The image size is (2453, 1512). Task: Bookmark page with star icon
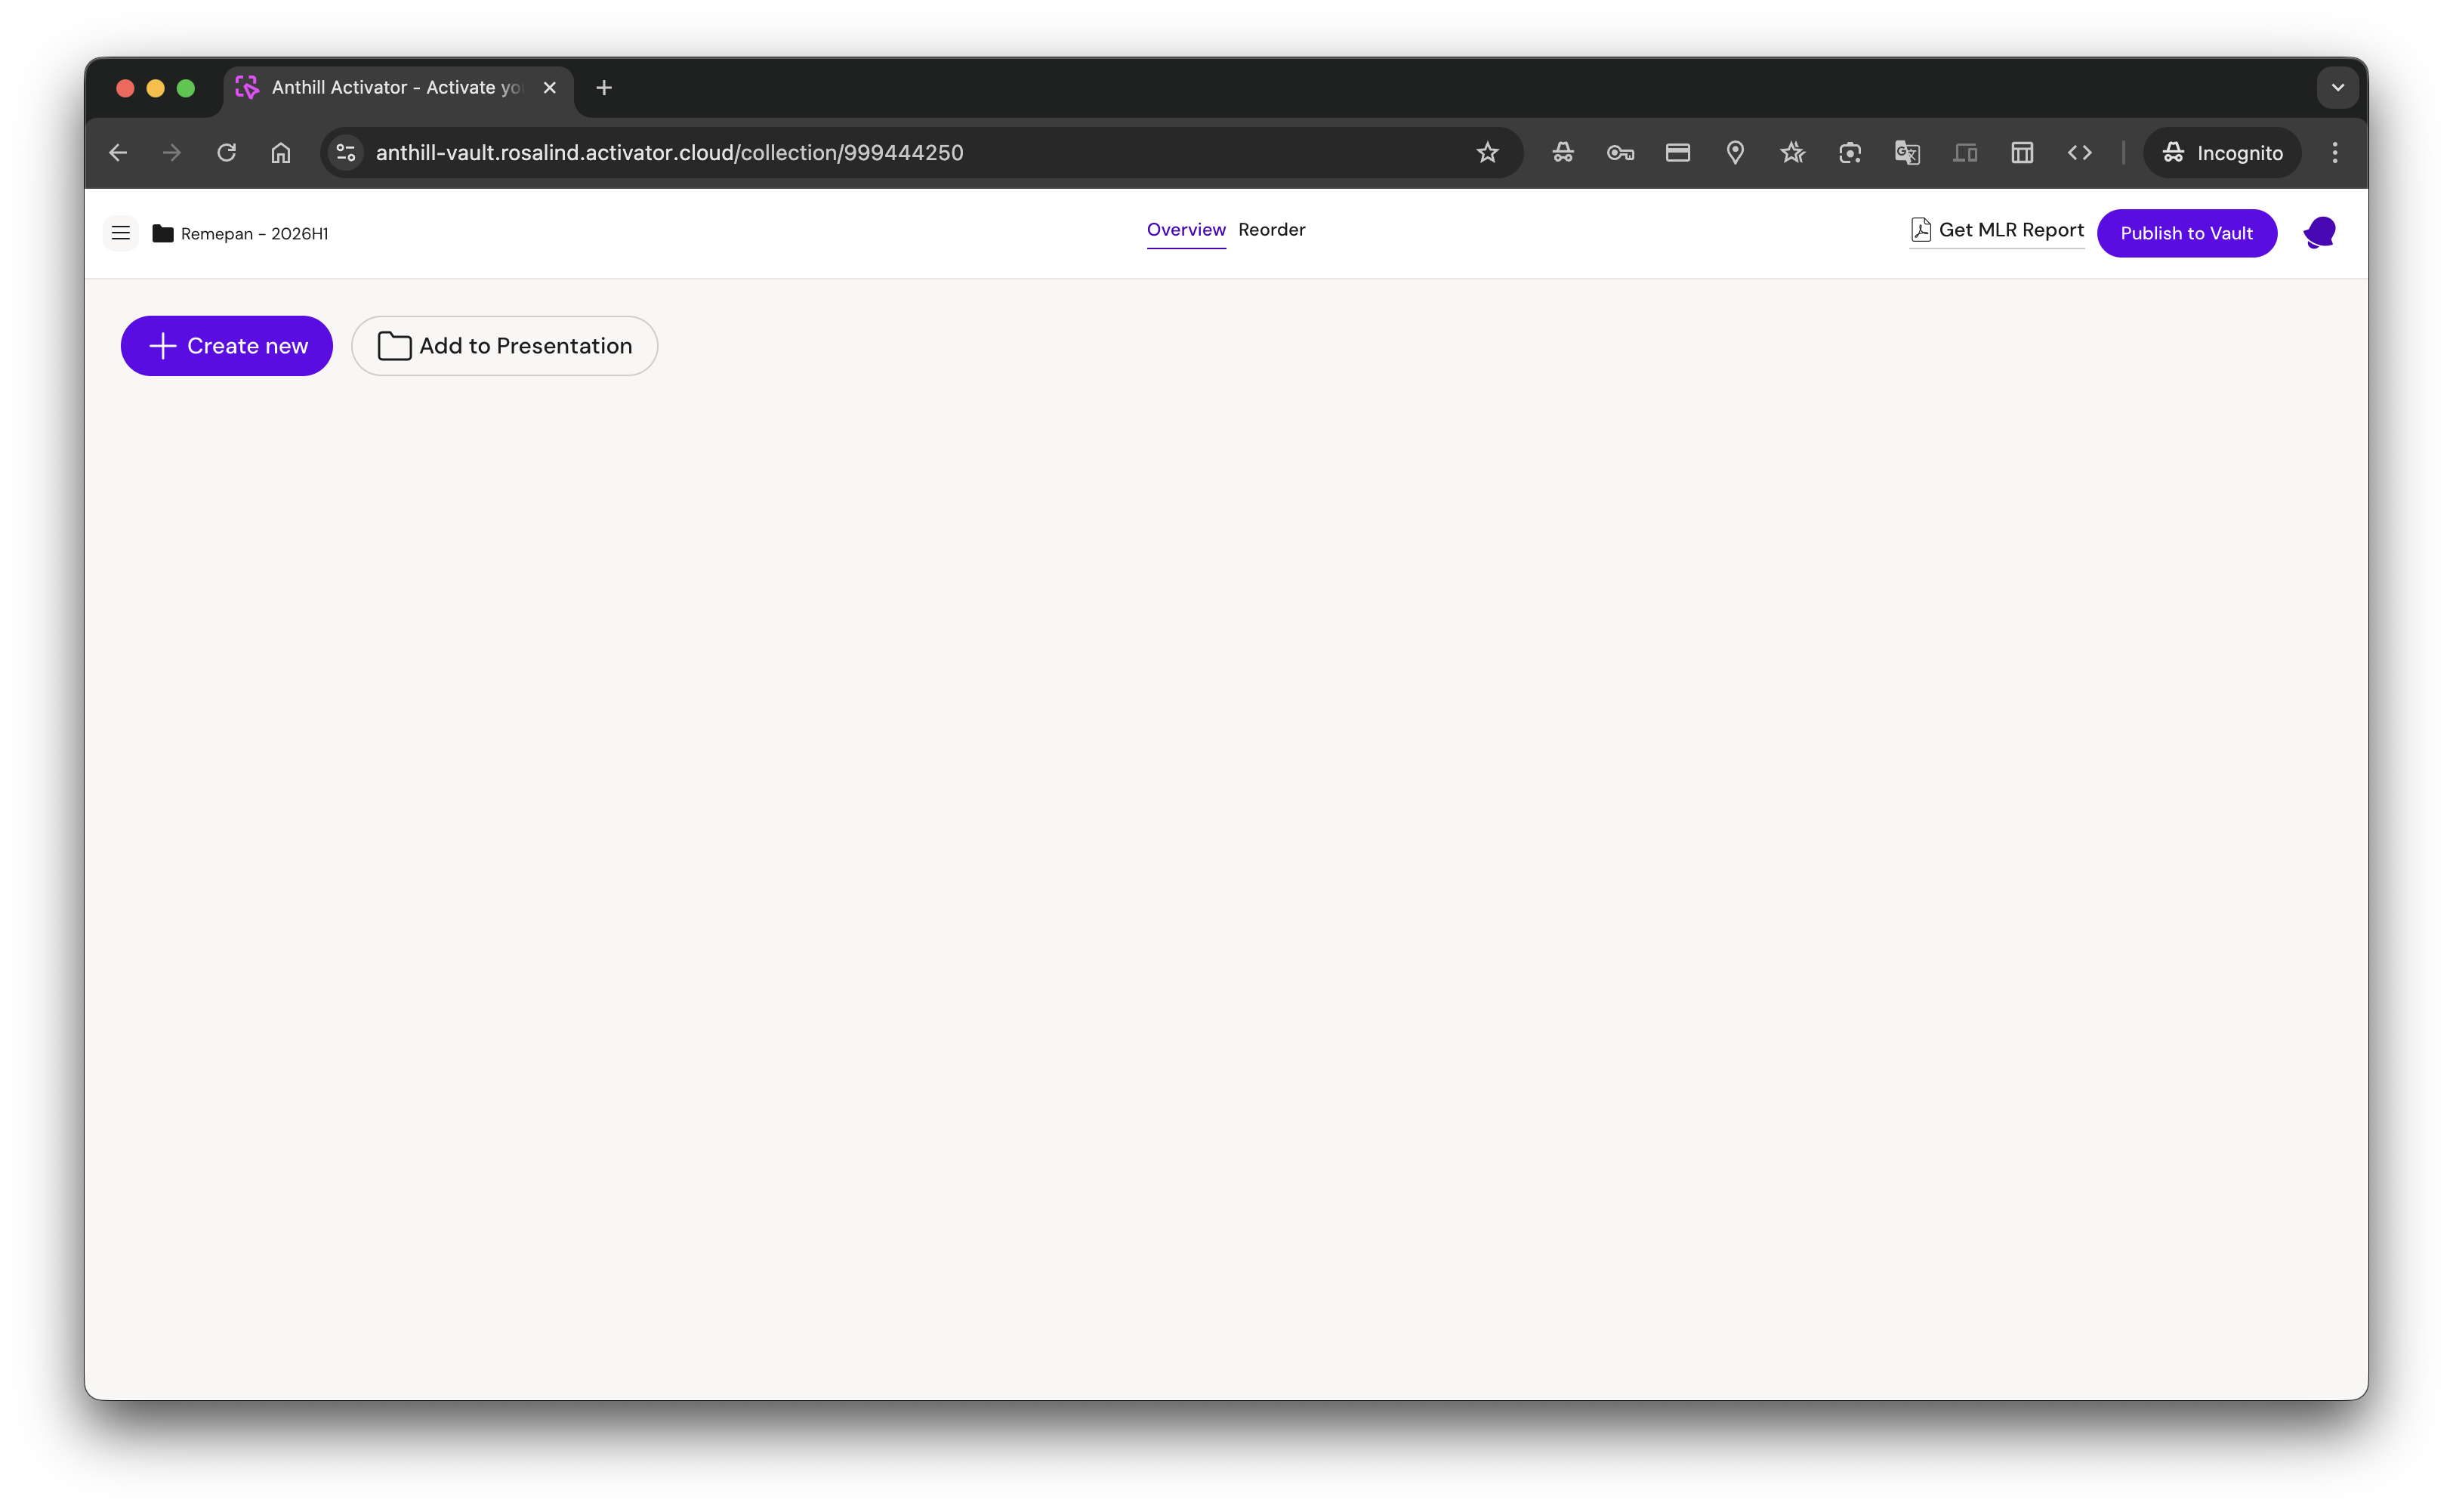(x=1487, y=153)
